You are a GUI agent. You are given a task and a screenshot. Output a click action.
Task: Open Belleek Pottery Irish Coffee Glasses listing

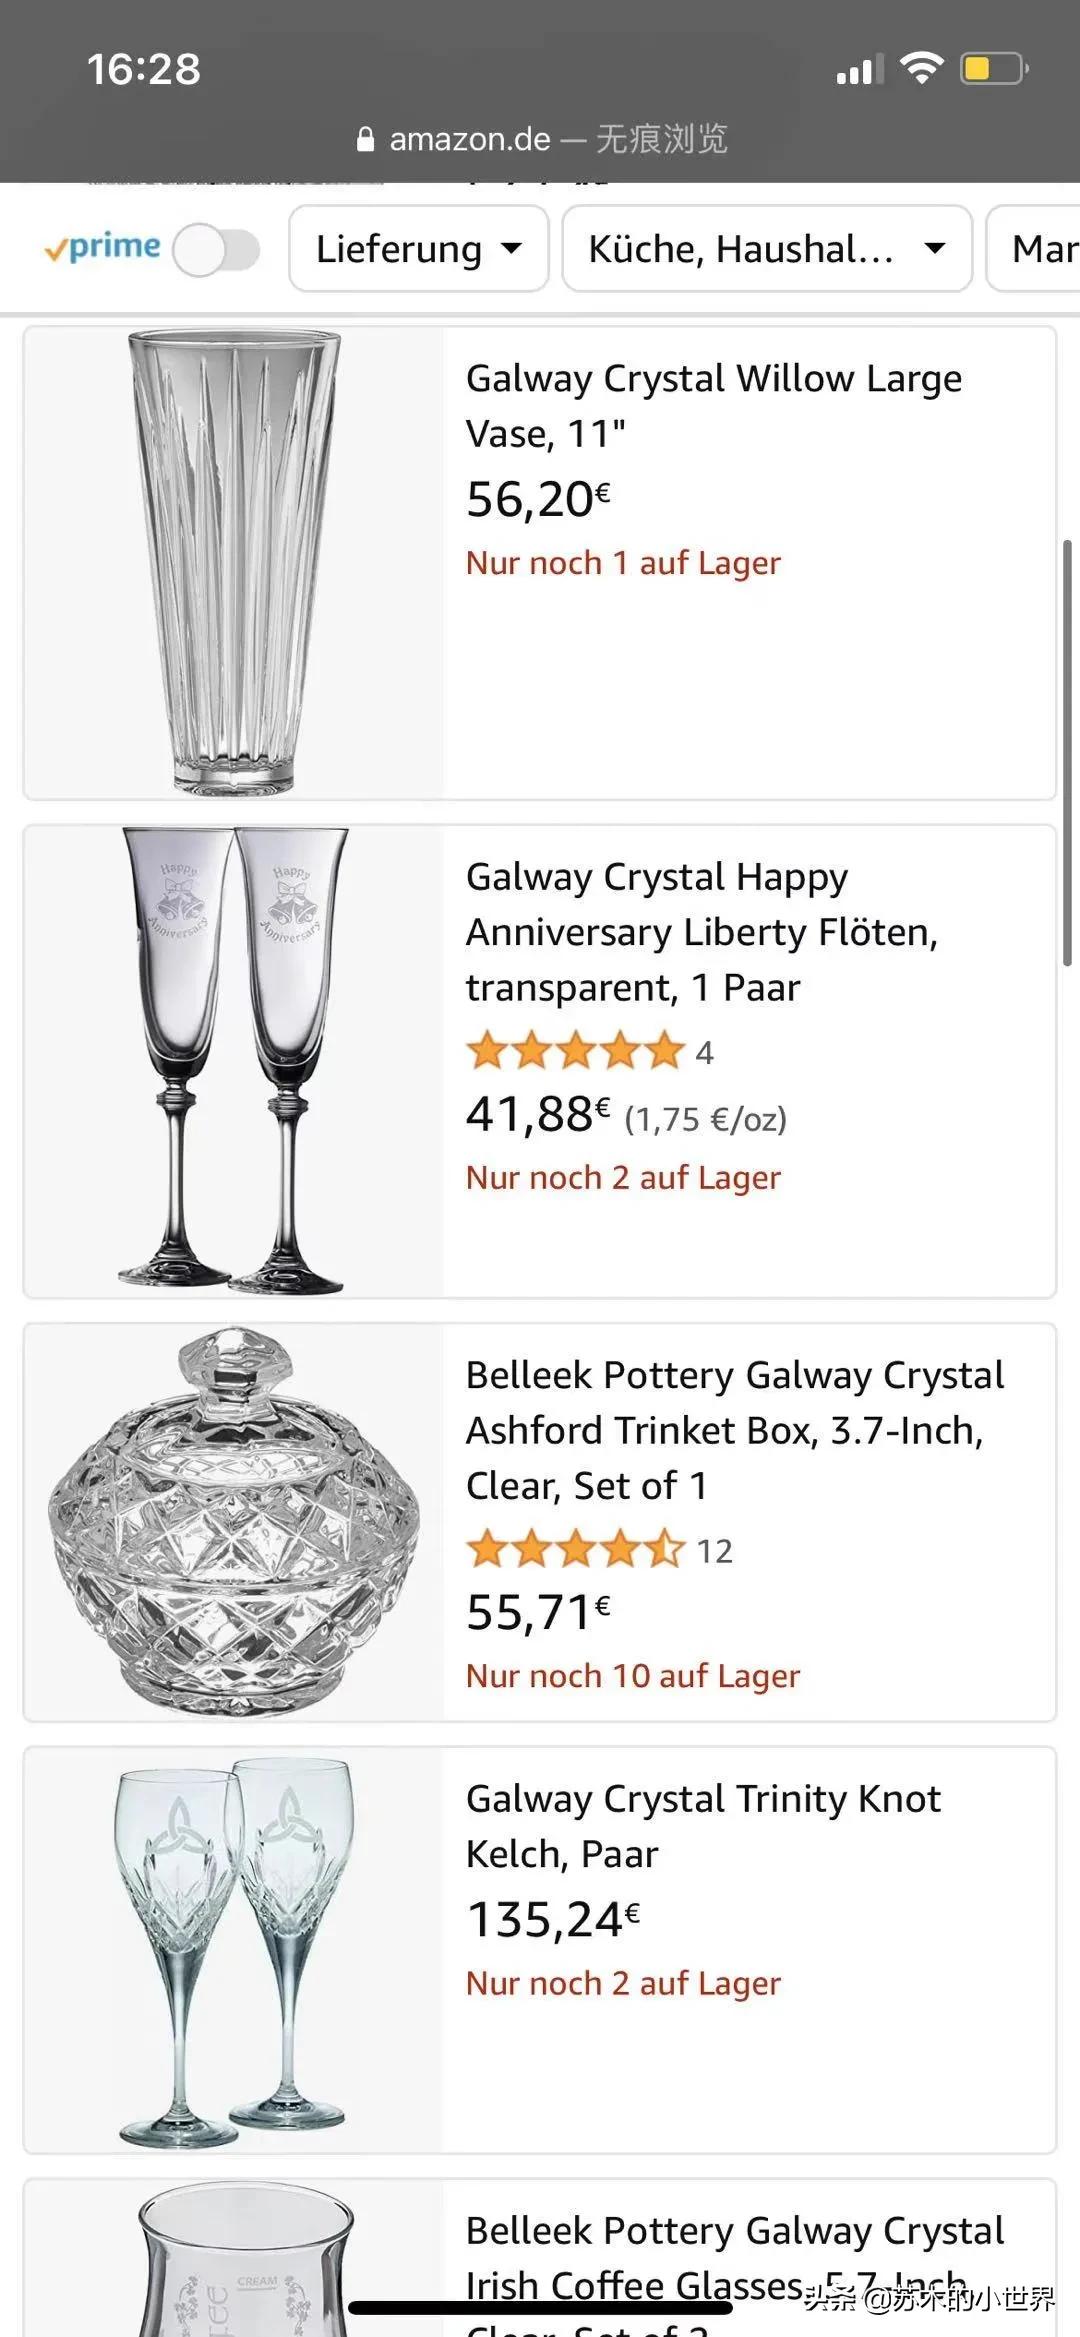[x=734, y=2256]
